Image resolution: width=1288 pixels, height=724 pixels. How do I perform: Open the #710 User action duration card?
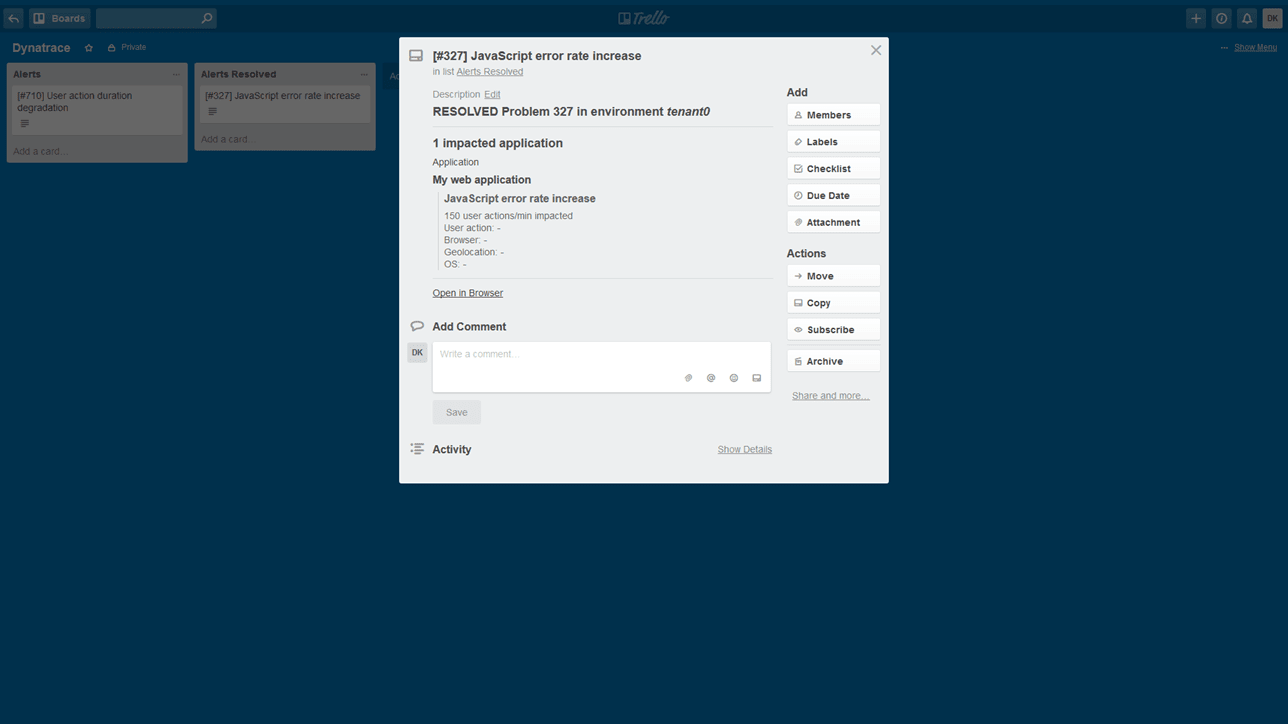(x=97, y=109)
